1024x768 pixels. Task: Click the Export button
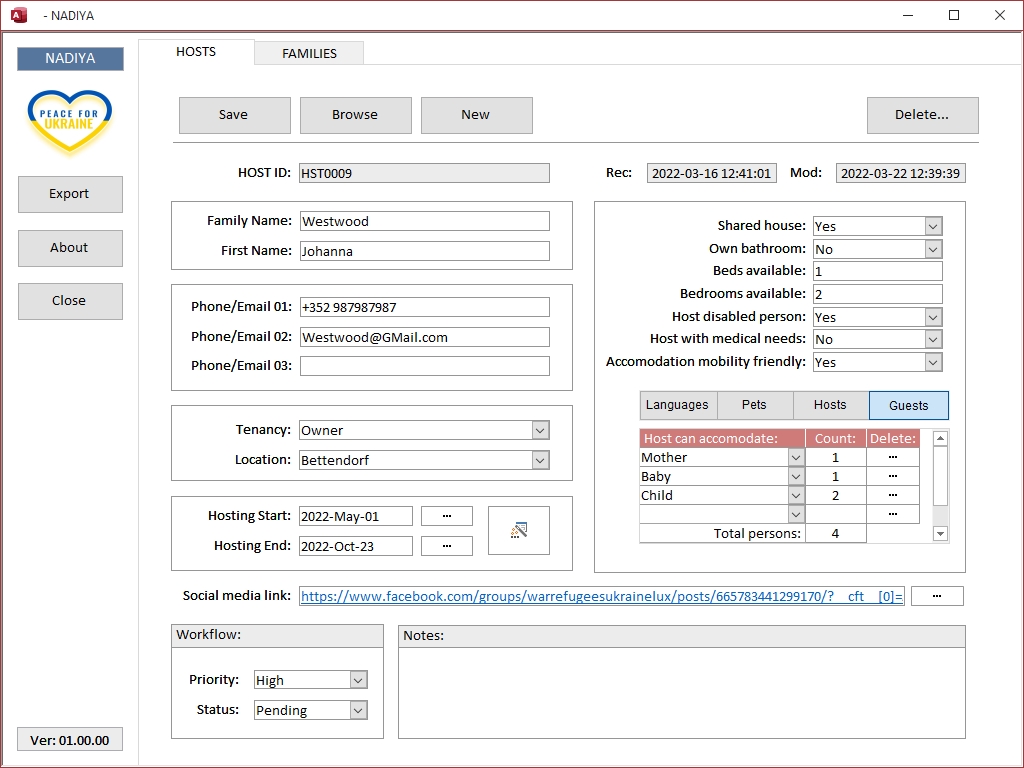coord(70,194)
